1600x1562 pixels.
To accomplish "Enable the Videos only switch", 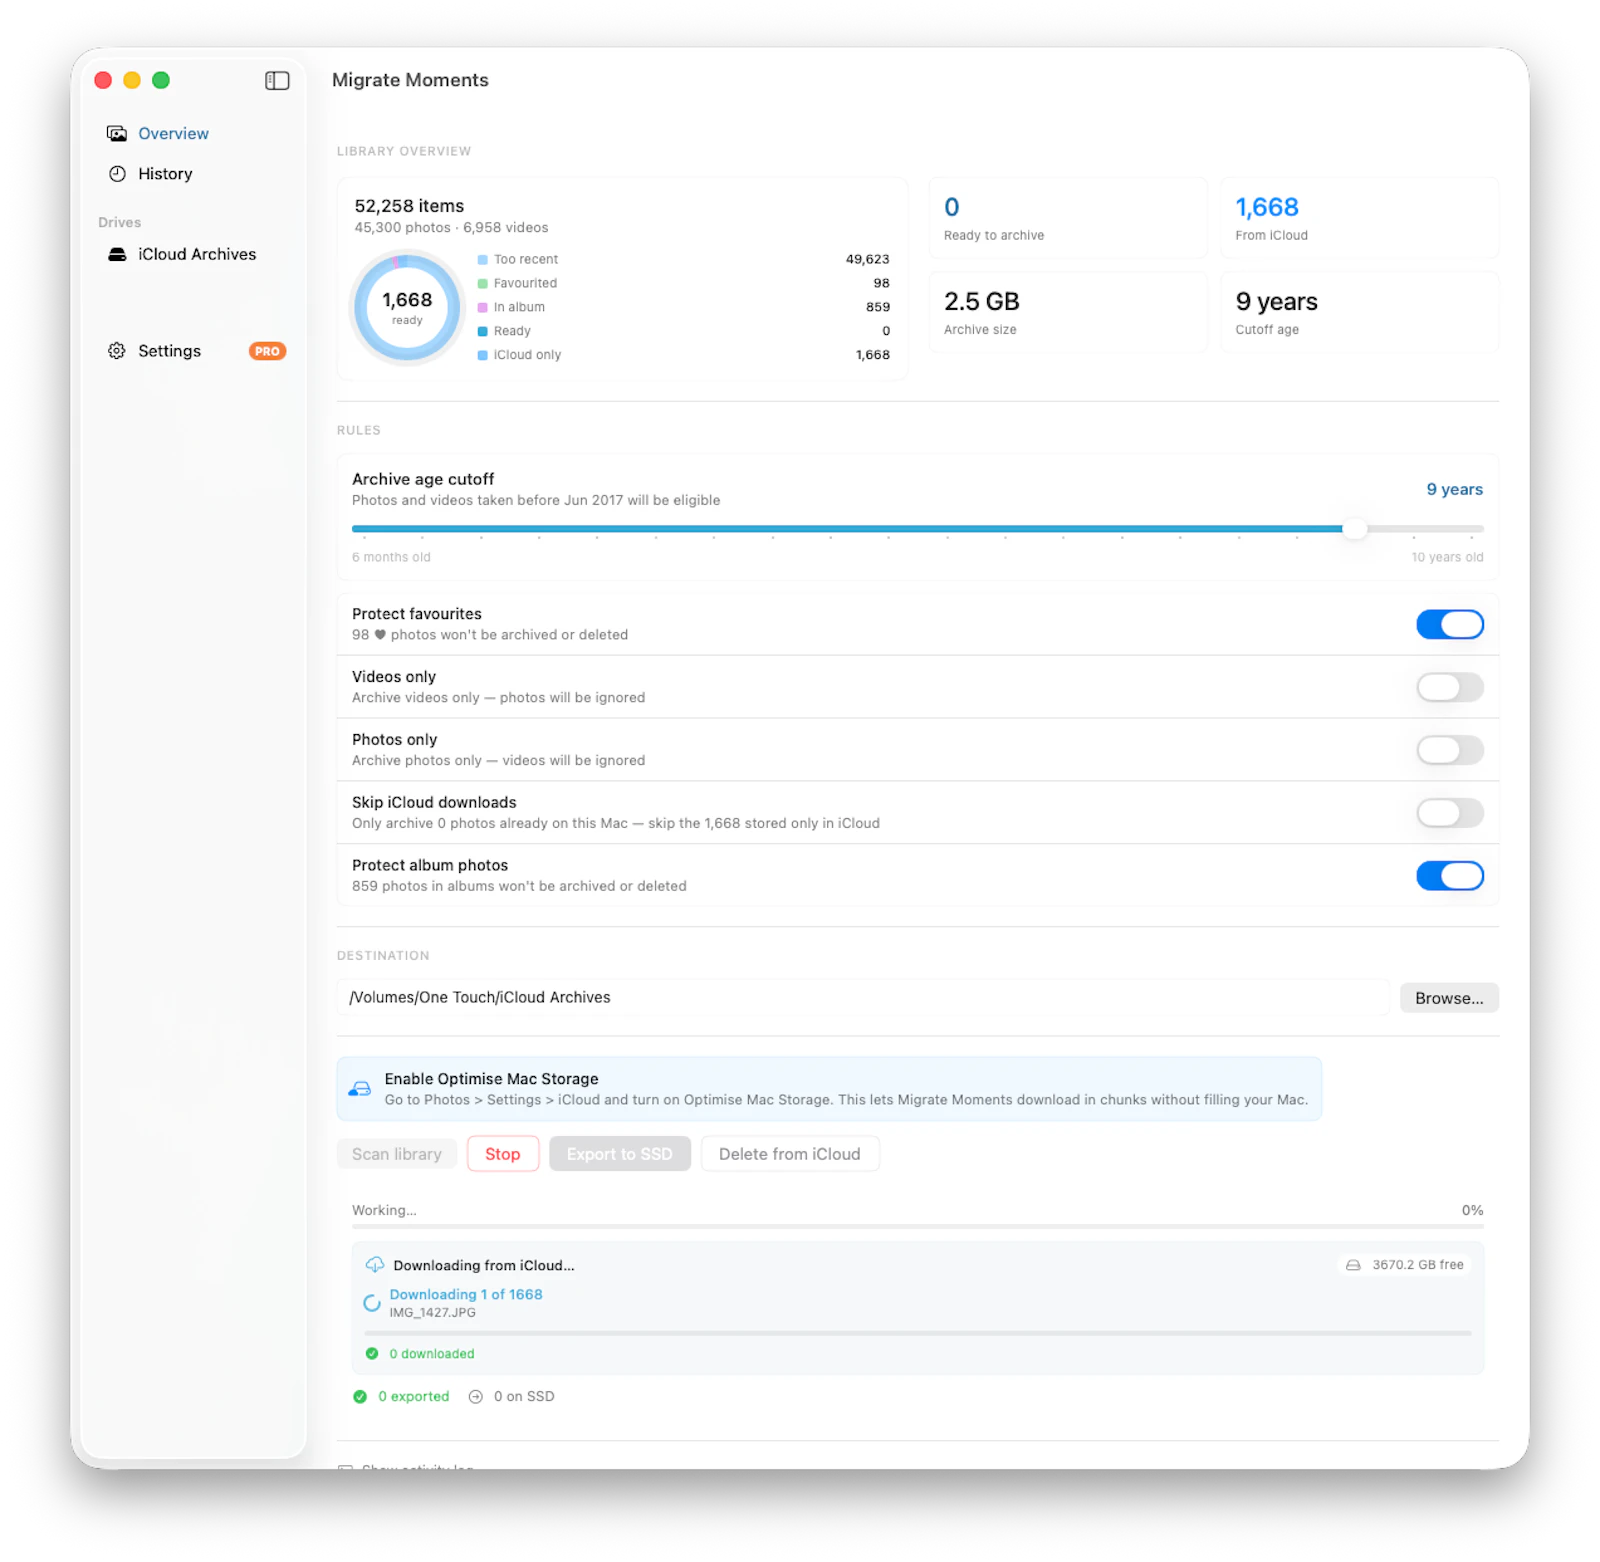I will coord(1450,688).
